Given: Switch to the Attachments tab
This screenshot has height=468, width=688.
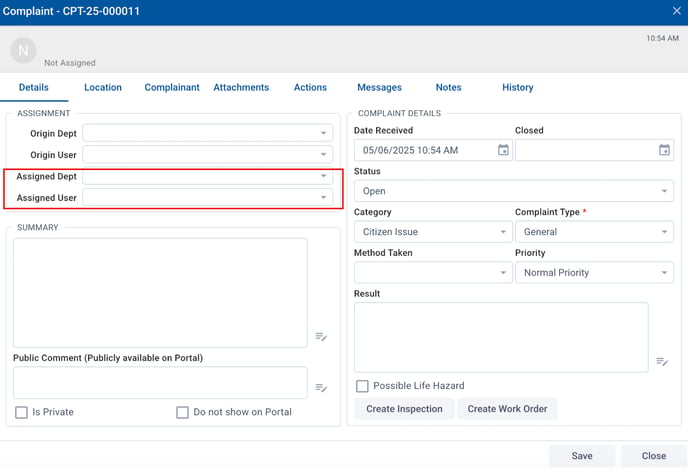Looking at the screenshot, I should click(241, 88).
